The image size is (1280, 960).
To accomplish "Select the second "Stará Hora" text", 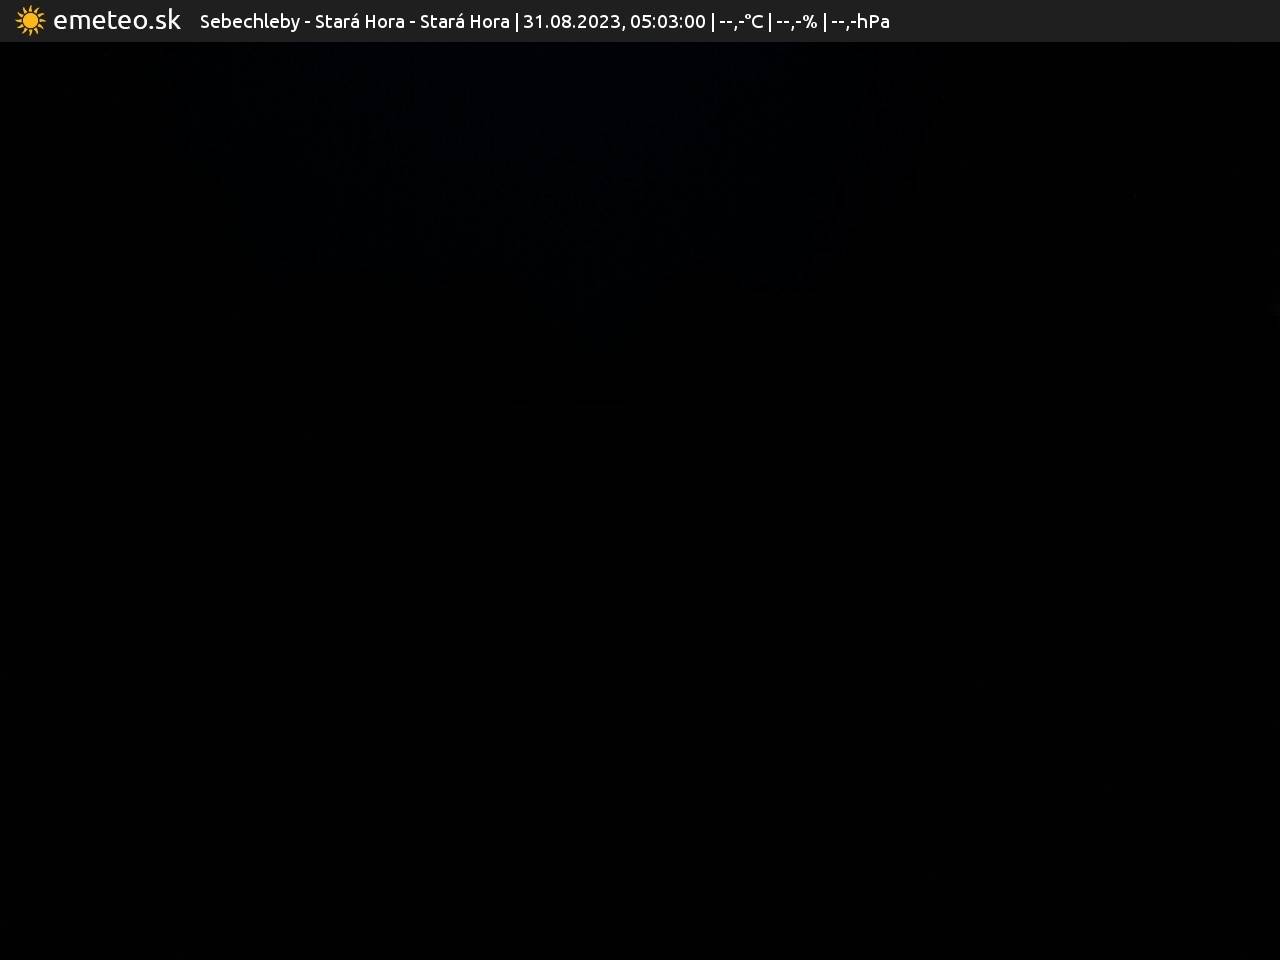I will coord(464,22).
